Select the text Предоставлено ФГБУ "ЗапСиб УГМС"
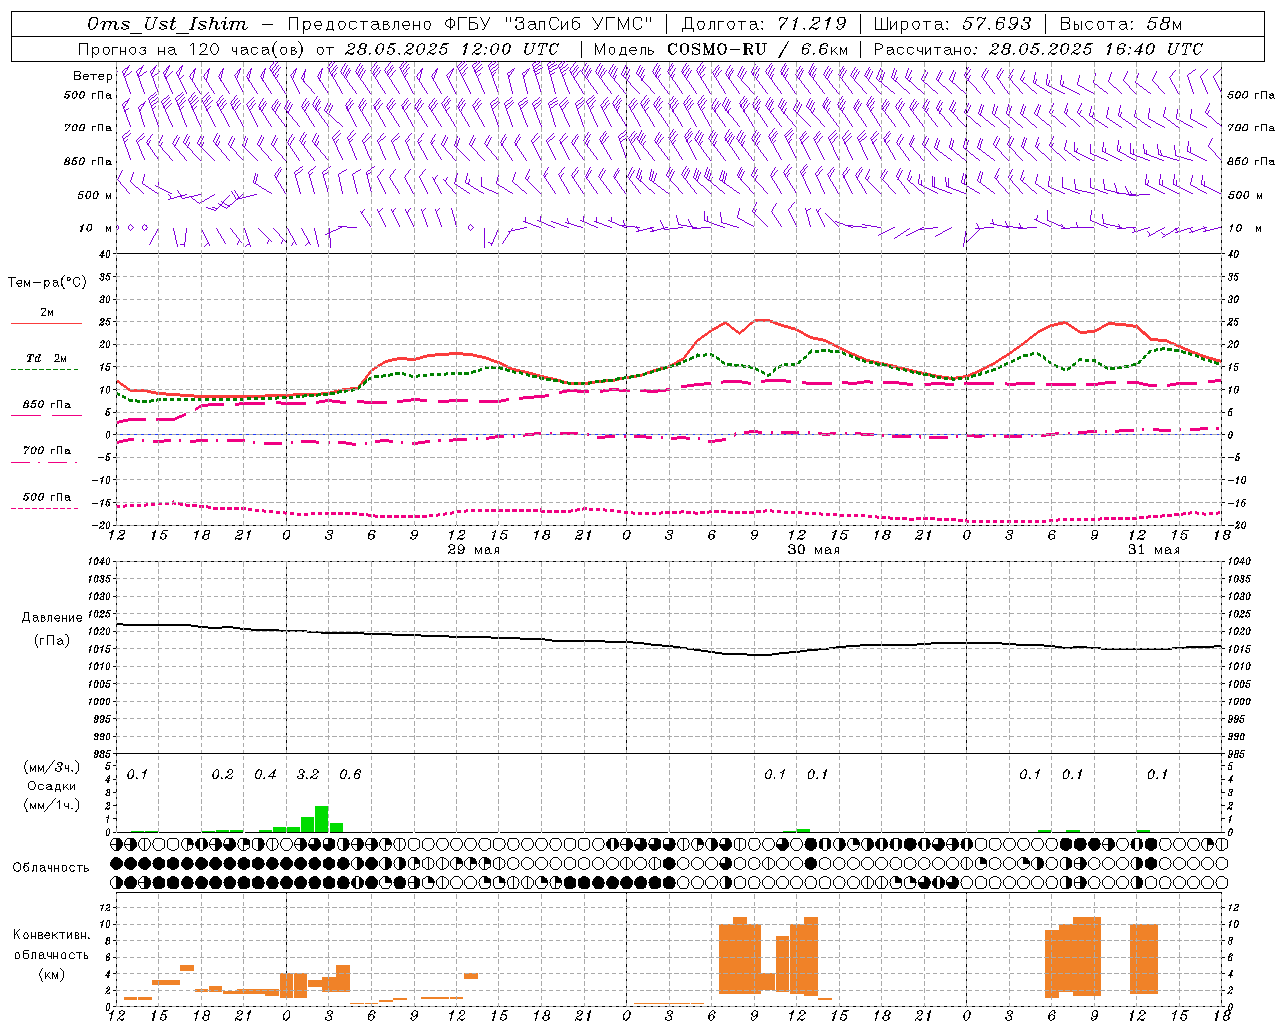The width and height of the screenshot is (1280, 1024). tap(470, 24)
